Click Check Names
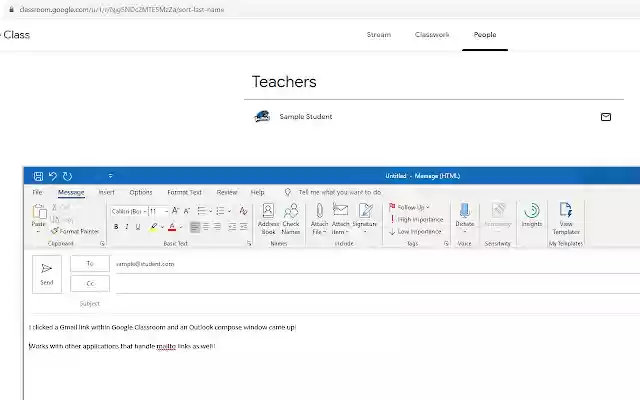The image size is (640, 400). [291, 219]
